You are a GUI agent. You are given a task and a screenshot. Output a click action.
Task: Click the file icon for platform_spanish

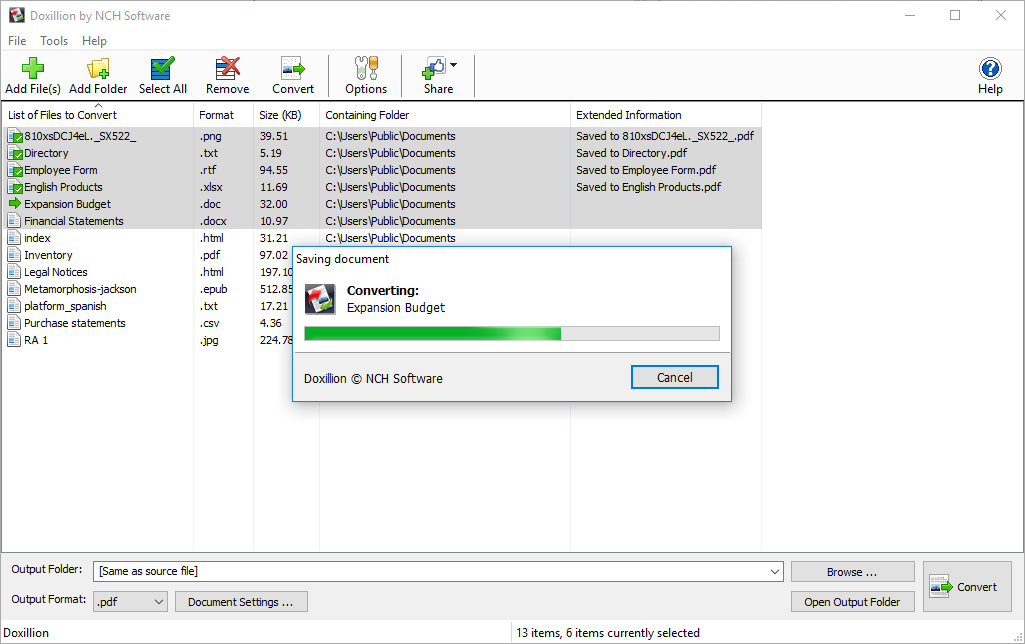pyautogui.click(x=14, y=306)
